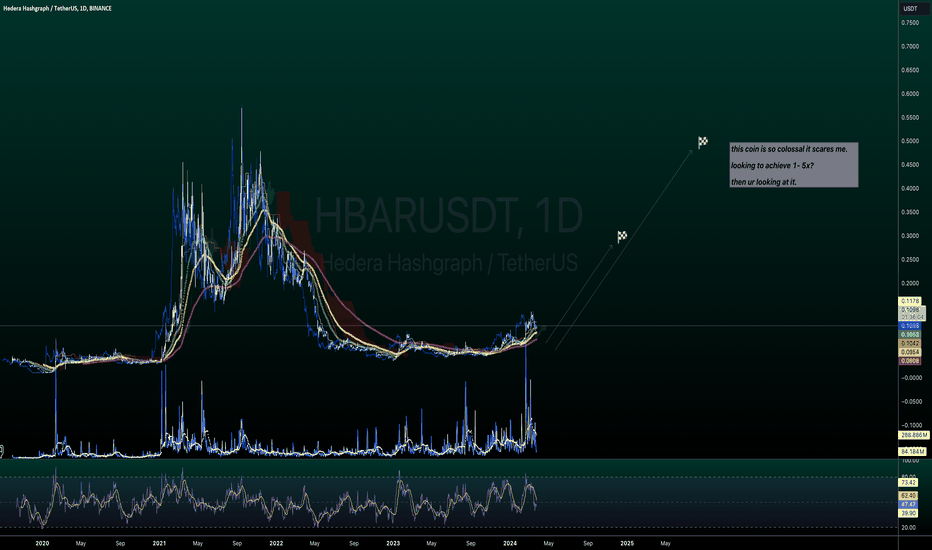Click the 0.0954 moving average label
The image size is (932, 550).
pyautogui.click(x=910, y=353)
